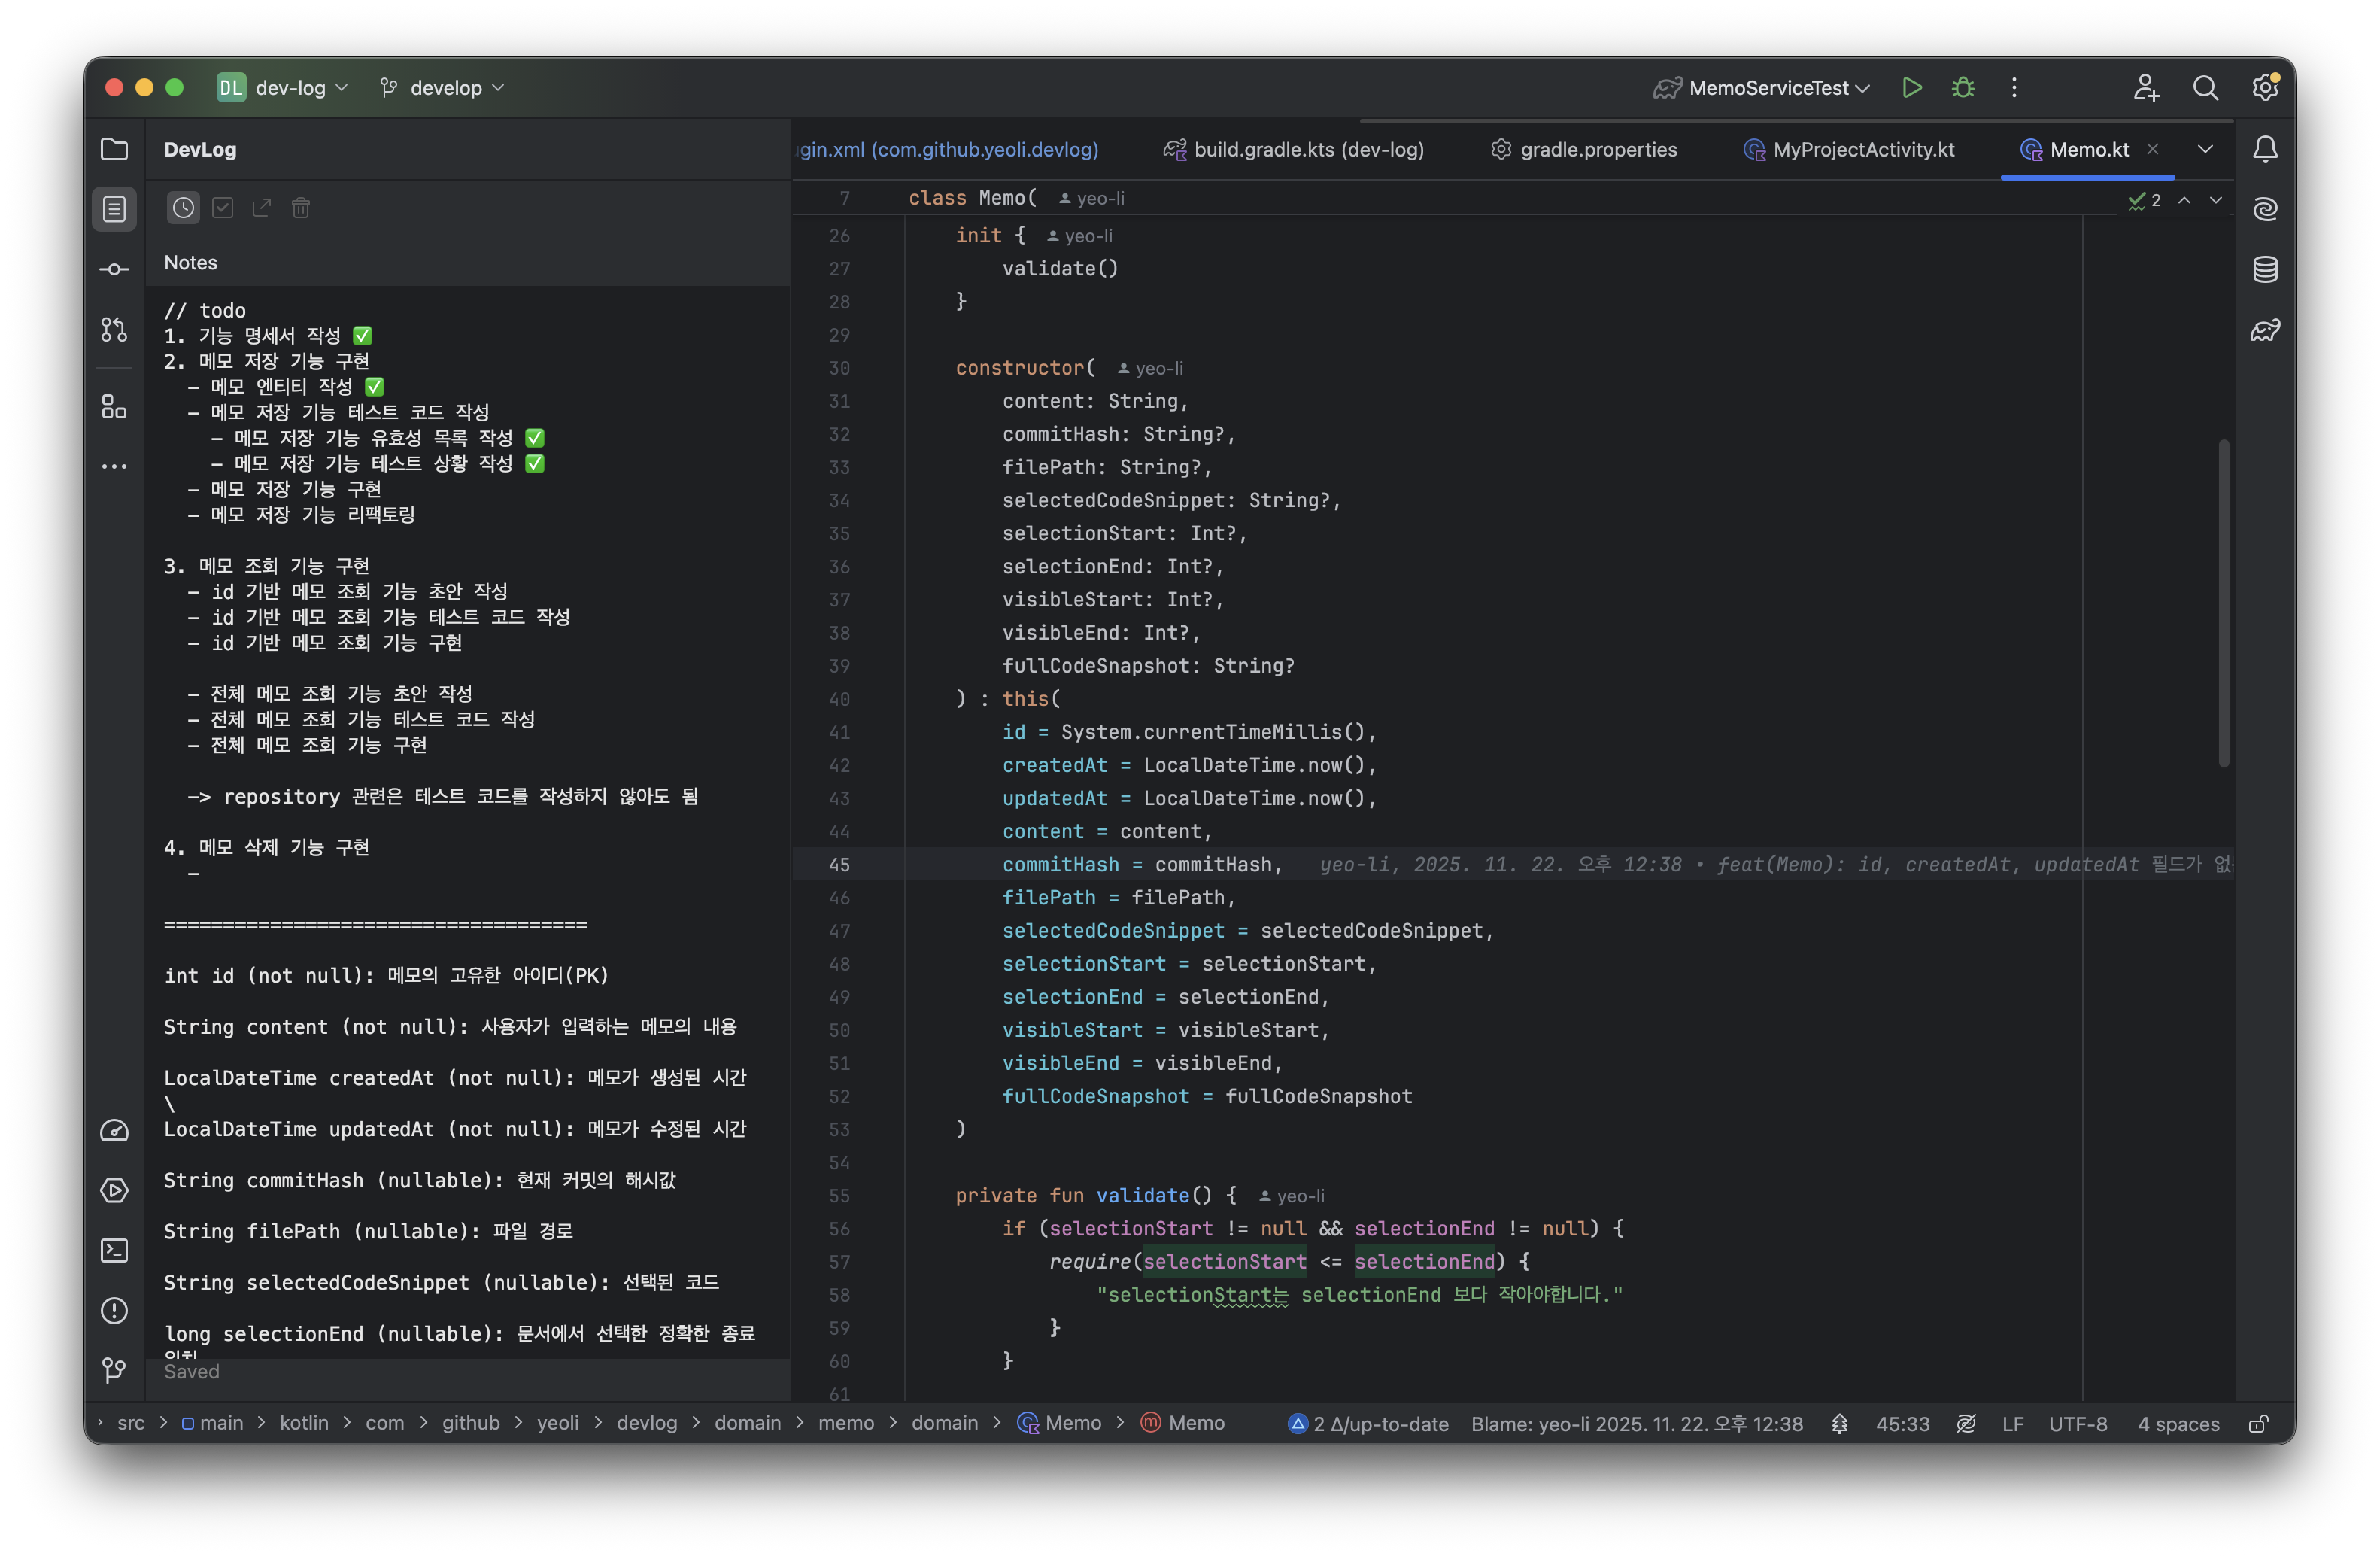The width and height of the screenshot is (2380, 1556).
Task: Toggle the notes history clock button
Action: pyautogui.click(x=183, y=208)
